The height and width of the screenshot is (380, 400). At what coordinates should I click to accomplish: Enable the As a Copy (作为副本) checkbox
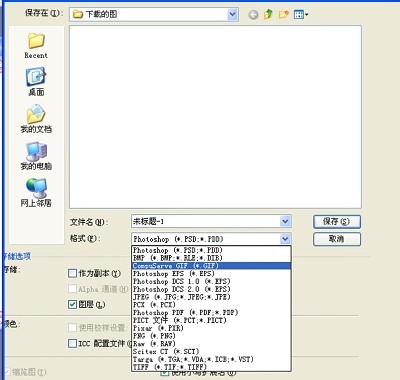[x=72, y=274]
